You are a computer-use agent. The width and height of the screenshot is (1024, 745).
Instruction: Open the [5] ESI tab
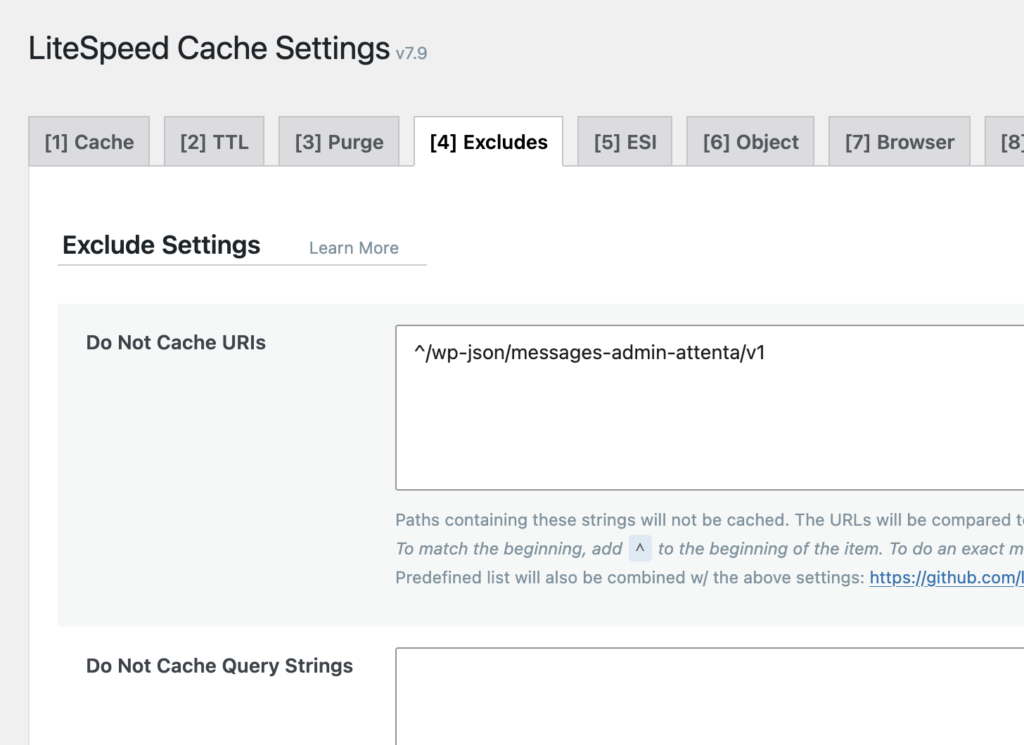[x=625, y=142]
